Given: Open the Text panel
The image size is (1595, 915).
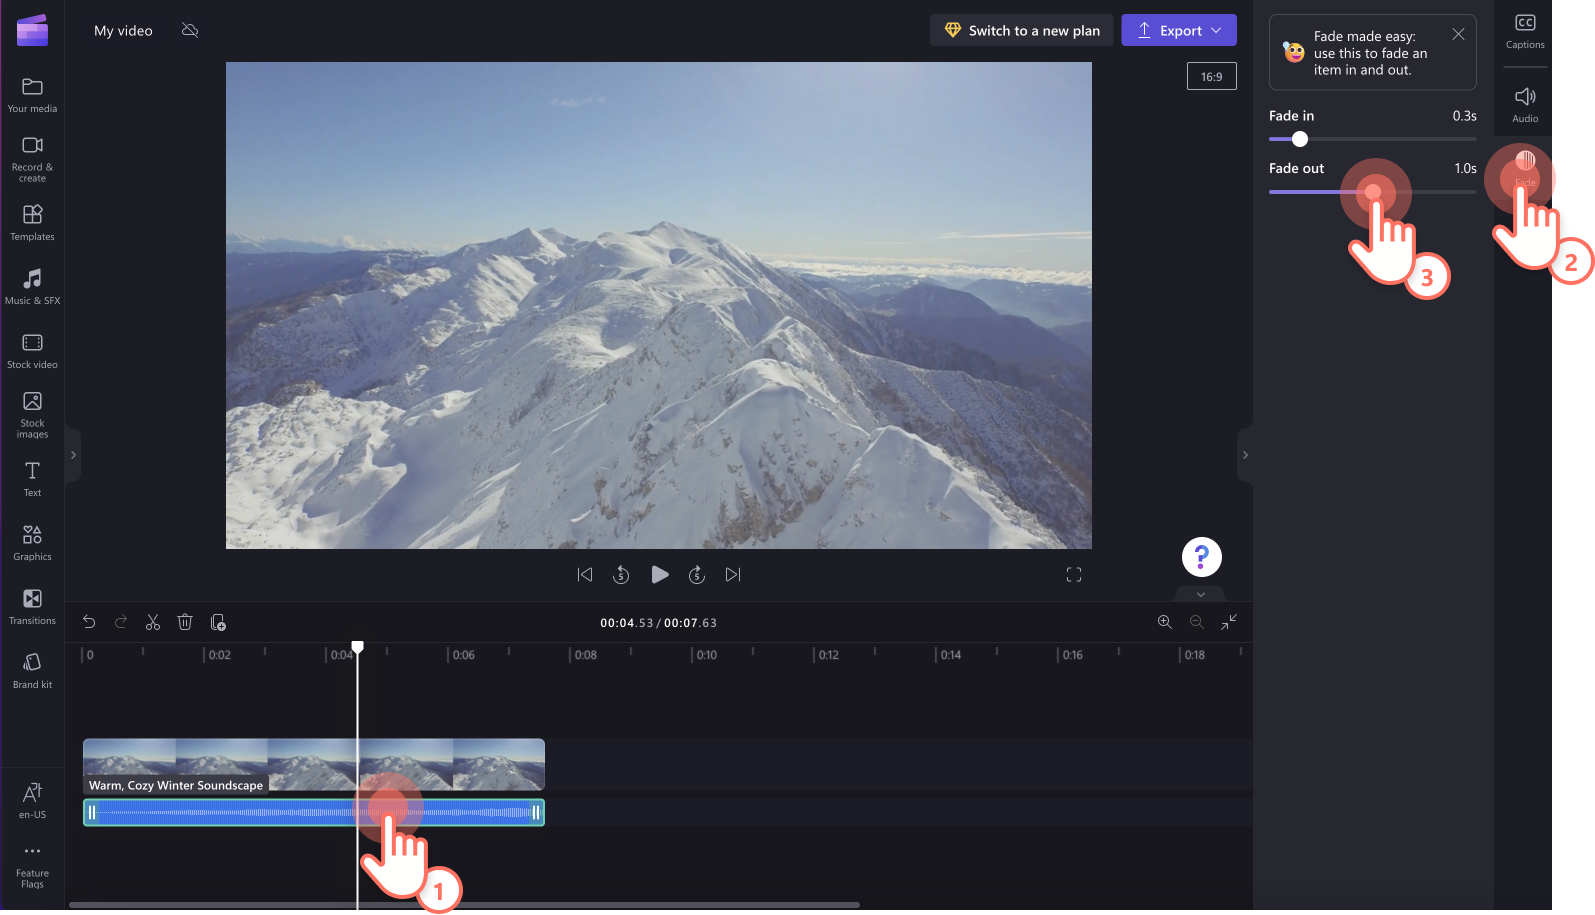Looking at the screenshot, I should pos(32,478).
